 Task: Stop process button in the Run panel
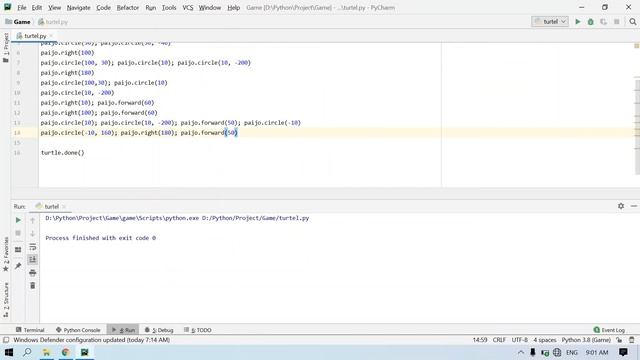(x=18, y=233)
